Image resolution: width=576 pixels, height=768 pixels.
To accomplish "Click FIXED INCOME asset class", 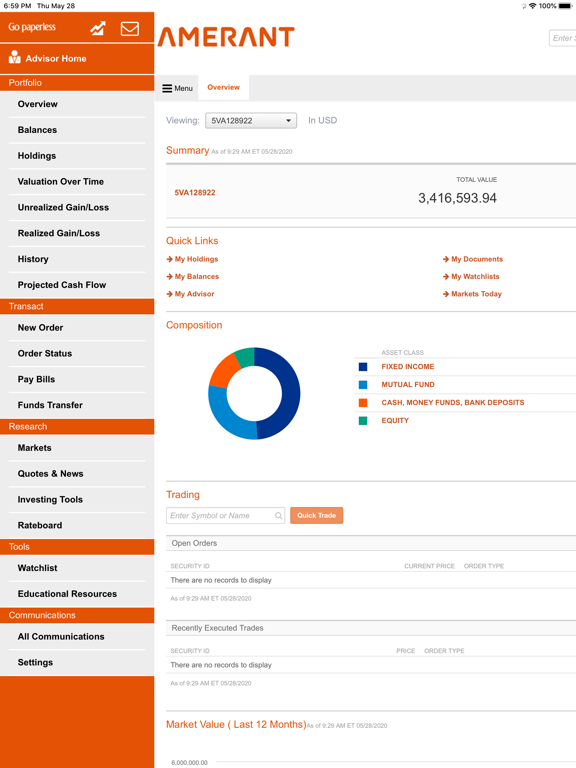I will point(408,367).
